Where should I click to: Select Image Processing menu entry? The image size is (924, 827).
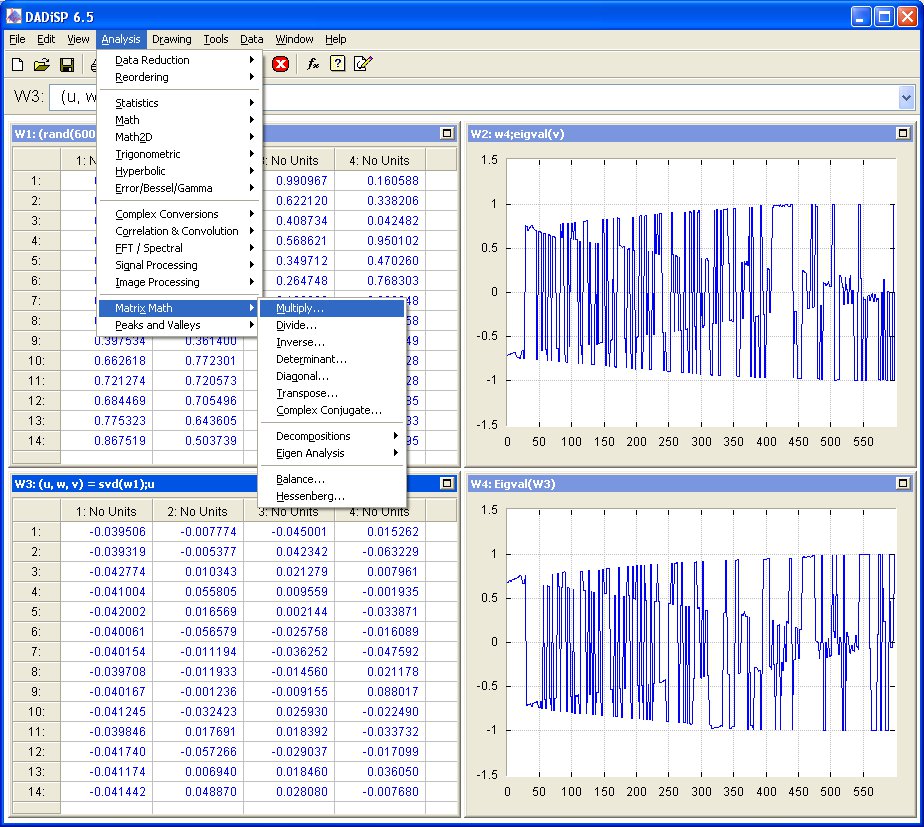click(x=179, y=282)
